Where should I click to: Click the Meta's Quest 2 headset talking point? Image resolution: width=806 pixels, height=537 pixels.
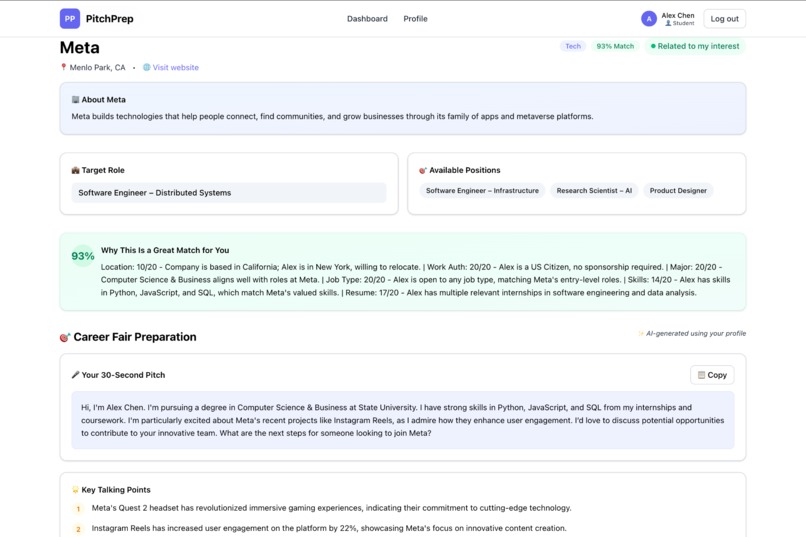[332, 508]
